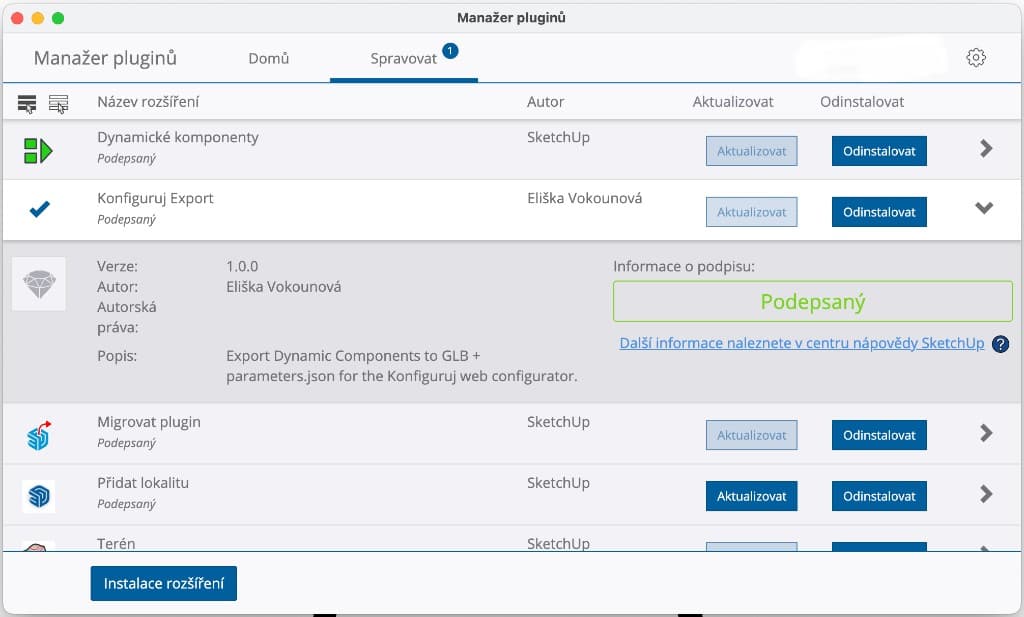
Task: Uninstall the Dynamické komponenty extension
Action: coord(879,151)
